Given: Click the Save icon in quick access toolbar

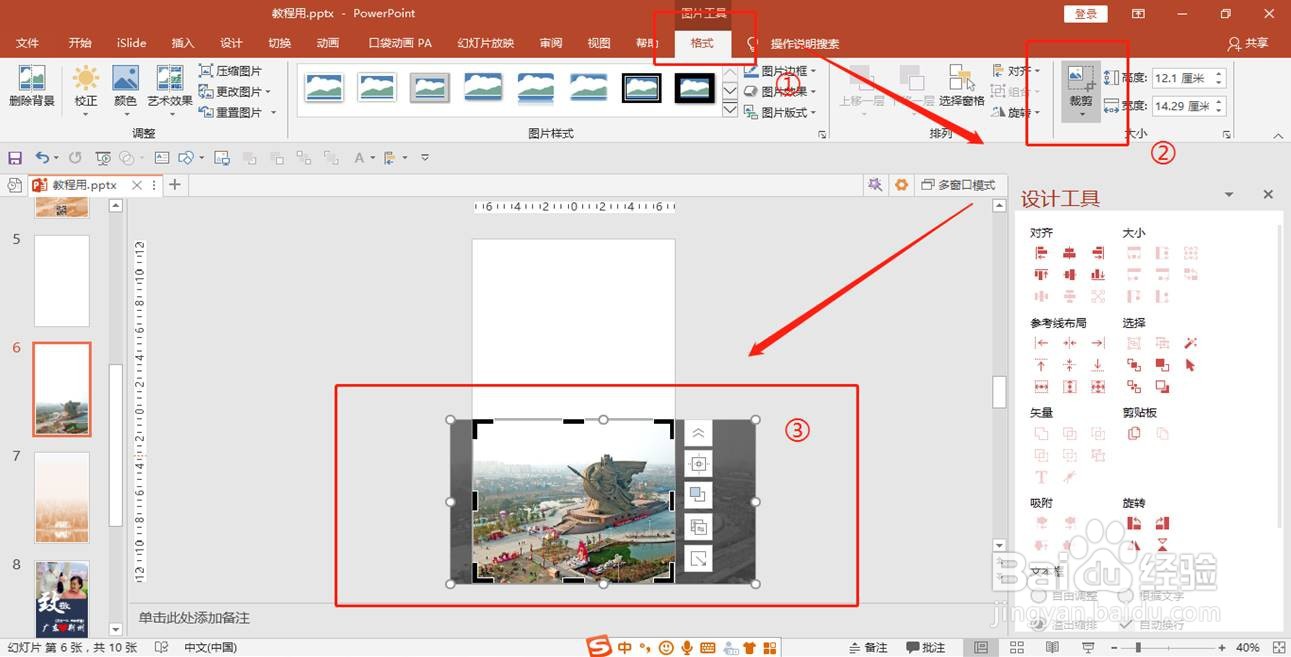Looking at the screenshot, I should (15, 158).
